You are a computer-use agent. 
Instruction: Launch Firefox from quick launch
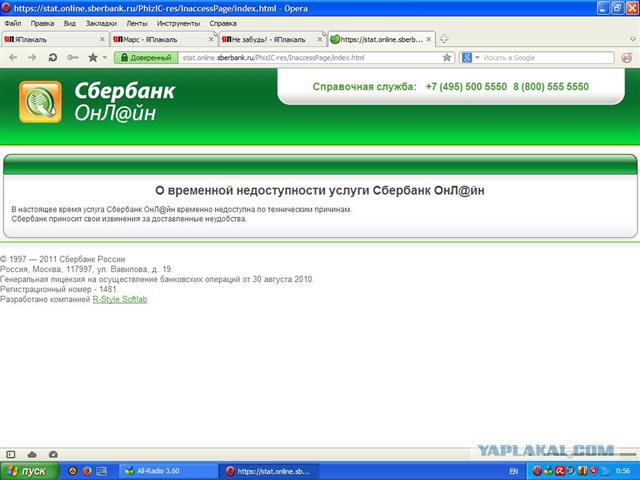coord(87,471)
